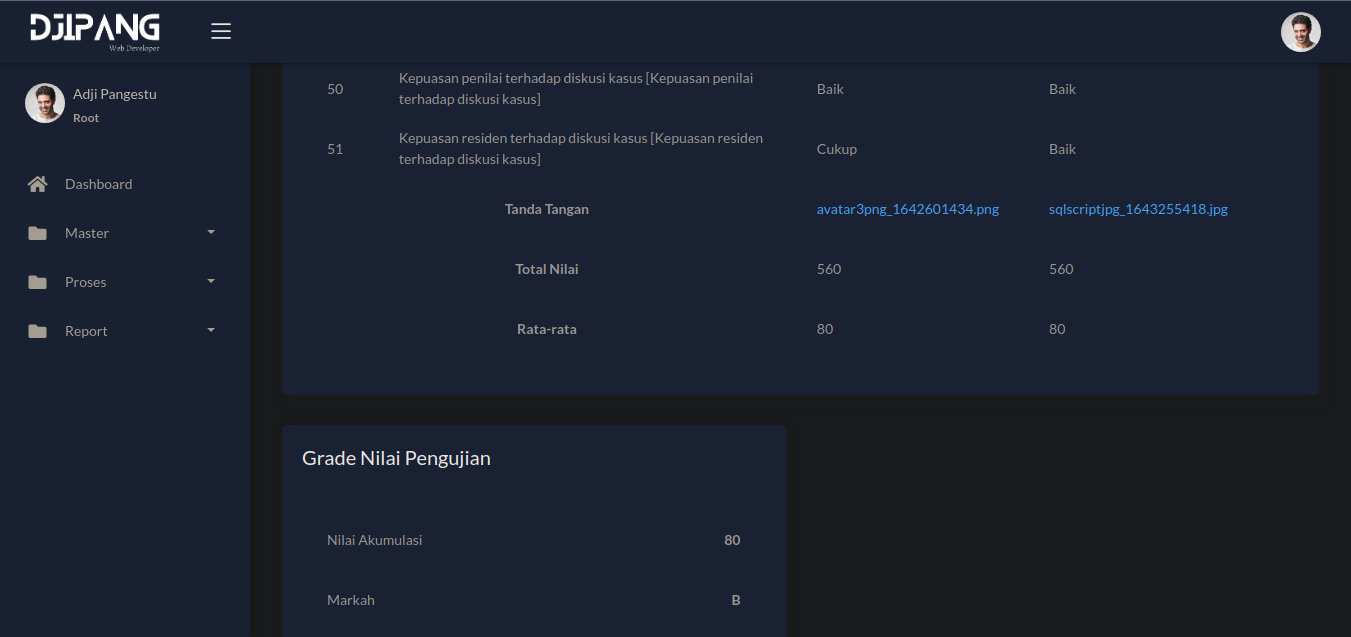1351x637 pixels.
Task: Open the avatar3png_1642601434.png signature link
Action: 907,209
